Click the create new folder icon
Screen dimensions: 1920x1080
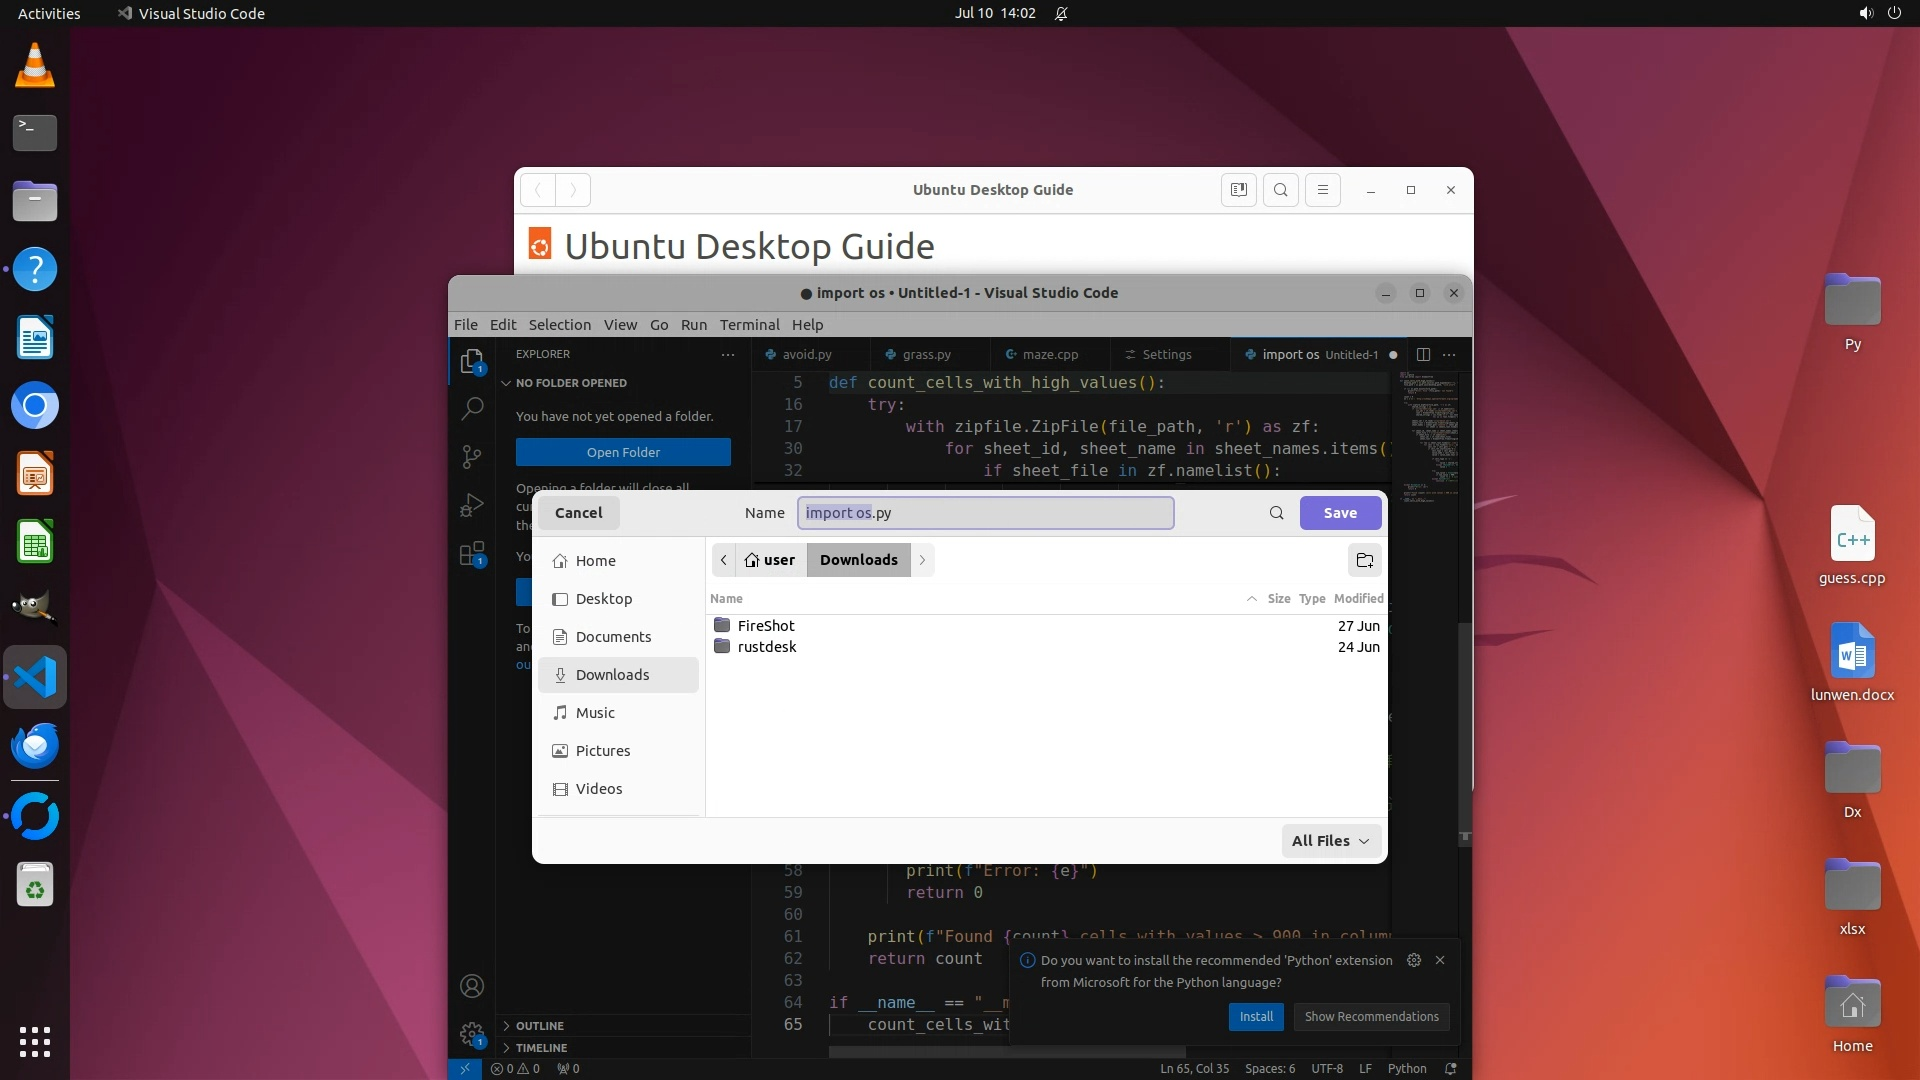[1364, 560]
